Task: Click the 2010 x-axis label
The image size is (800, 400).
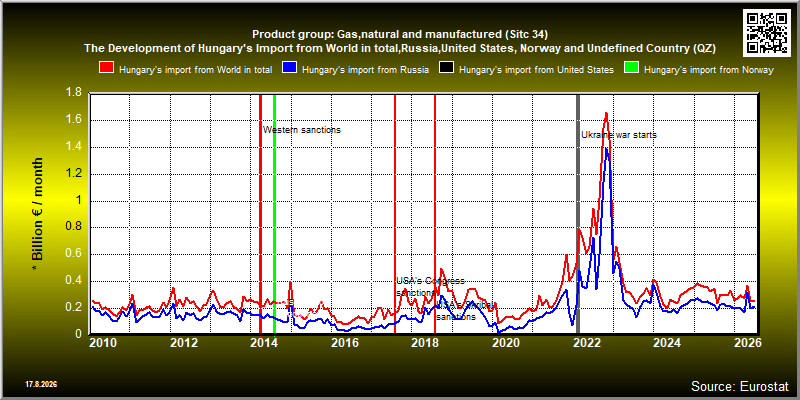Action: point(103,343)
